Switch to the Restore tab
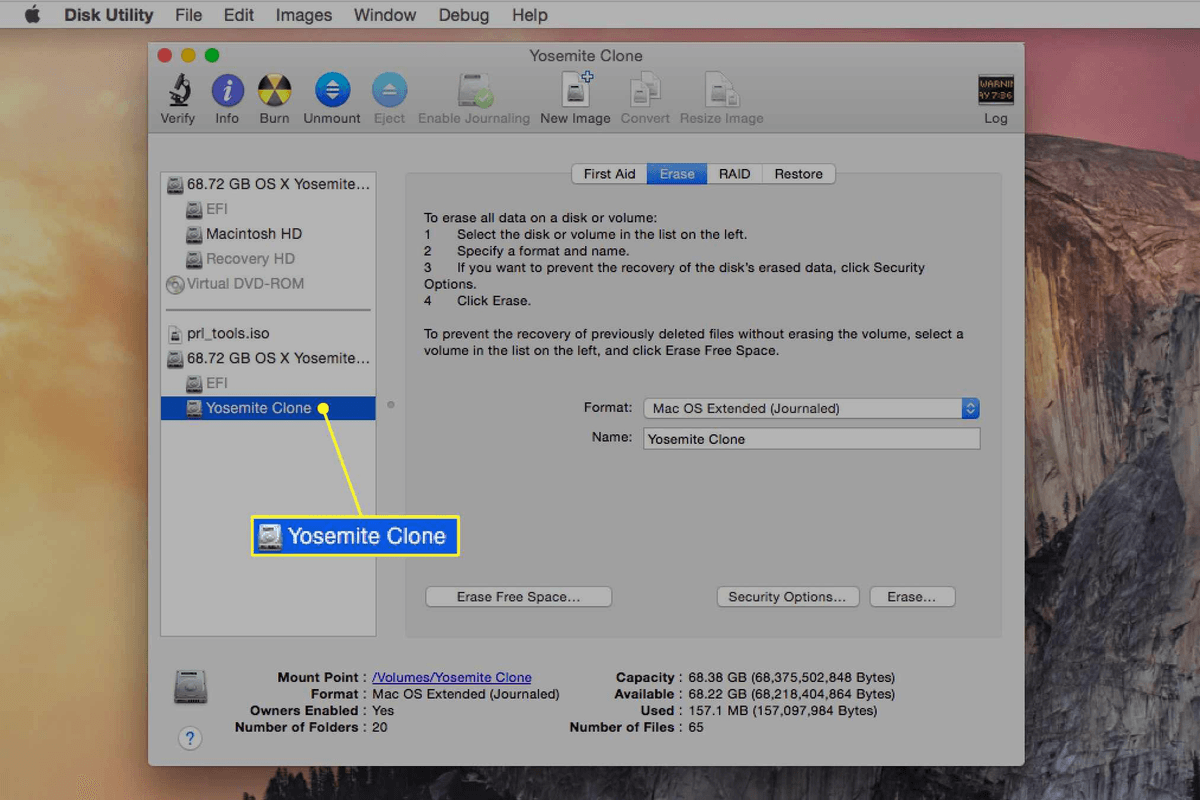This screenshot has width=1200, height=800. 798,173
